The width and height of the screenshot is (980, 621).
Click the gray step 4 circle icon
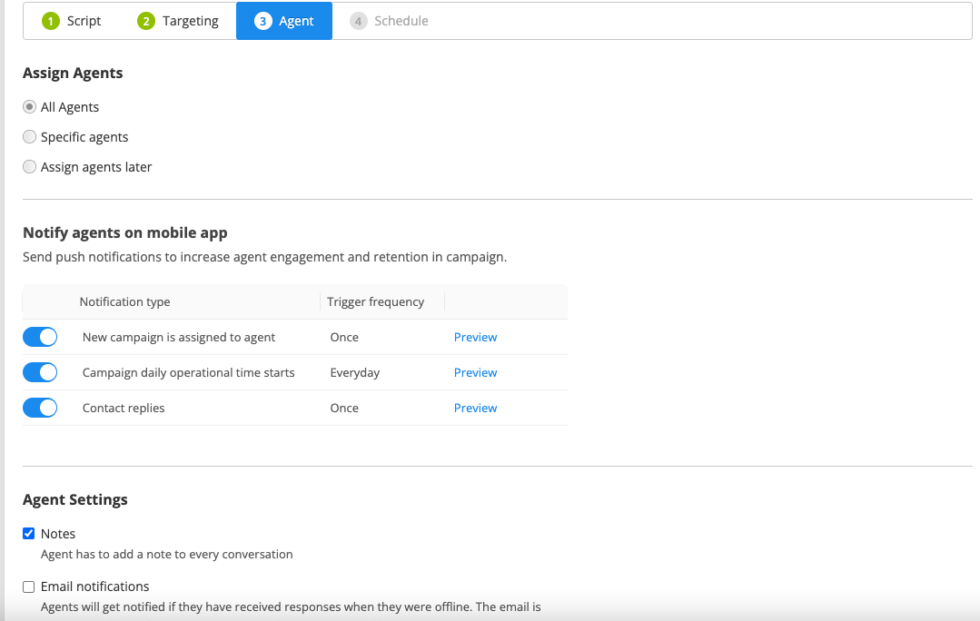point(360,20)
